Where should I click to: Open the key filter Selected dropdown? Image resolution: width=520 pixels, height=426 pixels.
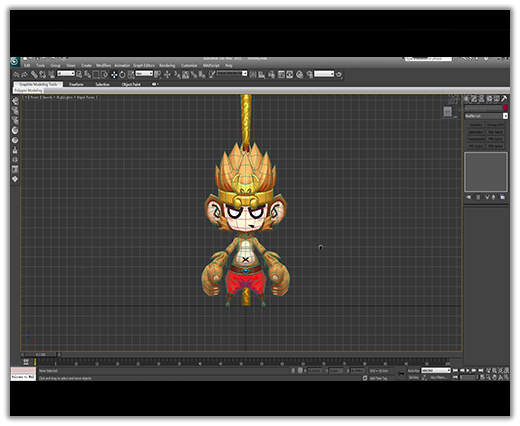point(436,371)
